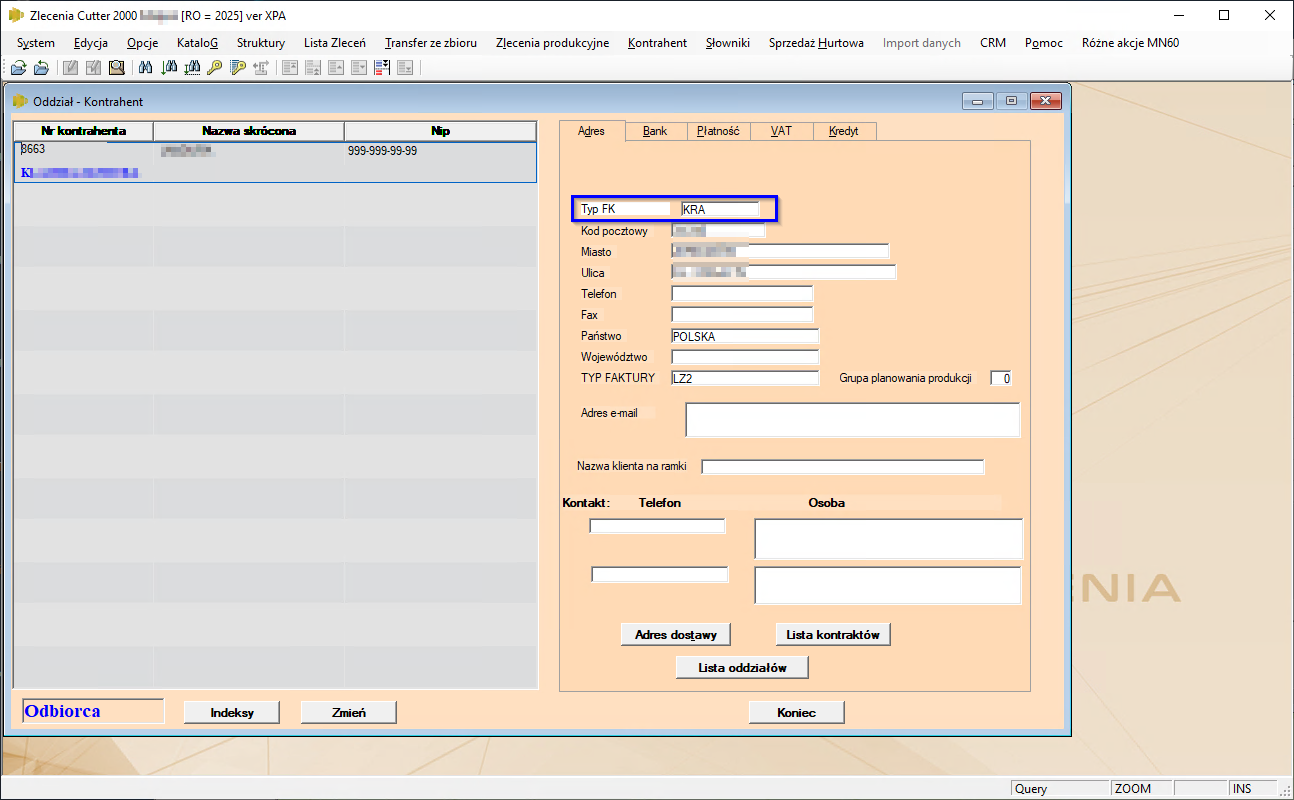Click the Koniec button
Image resolution: width=1294 pixels, height=800 pixels.
pyautogui.click(x=797, y=712)
